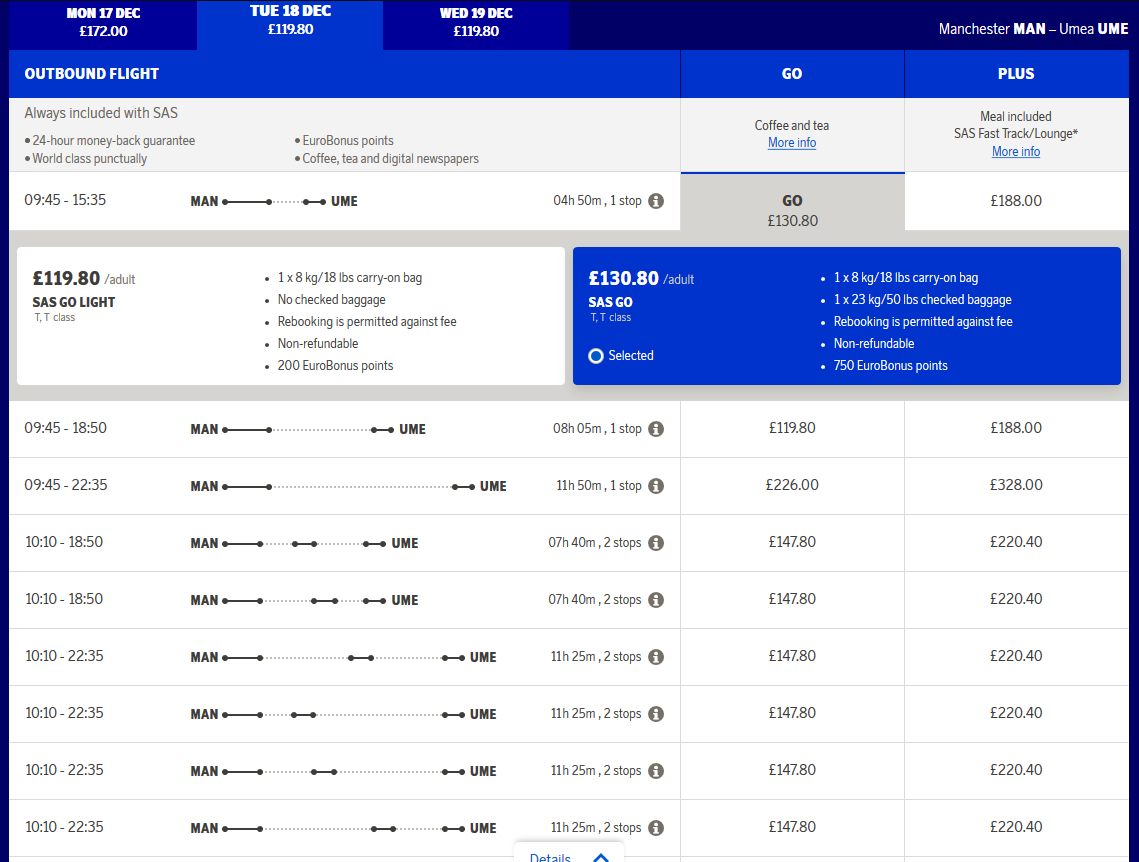Viewport: 1139px width, 862px height.
Task: Click the "08h 05m, 1 stop" duration
Action: (x=597, y=429)
